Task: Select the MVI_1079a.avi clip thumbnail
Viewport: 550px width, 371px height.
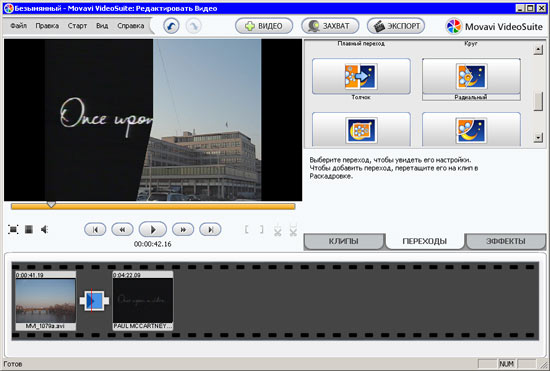Action: [x=46, y=301]
